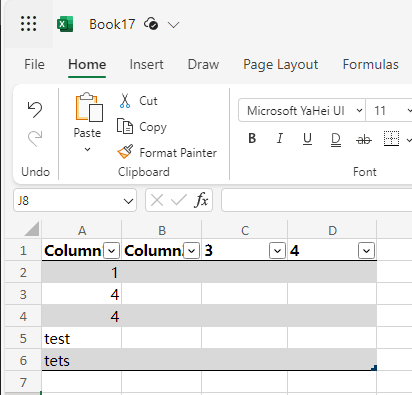Apply cell borders

[x=391, y=138]
